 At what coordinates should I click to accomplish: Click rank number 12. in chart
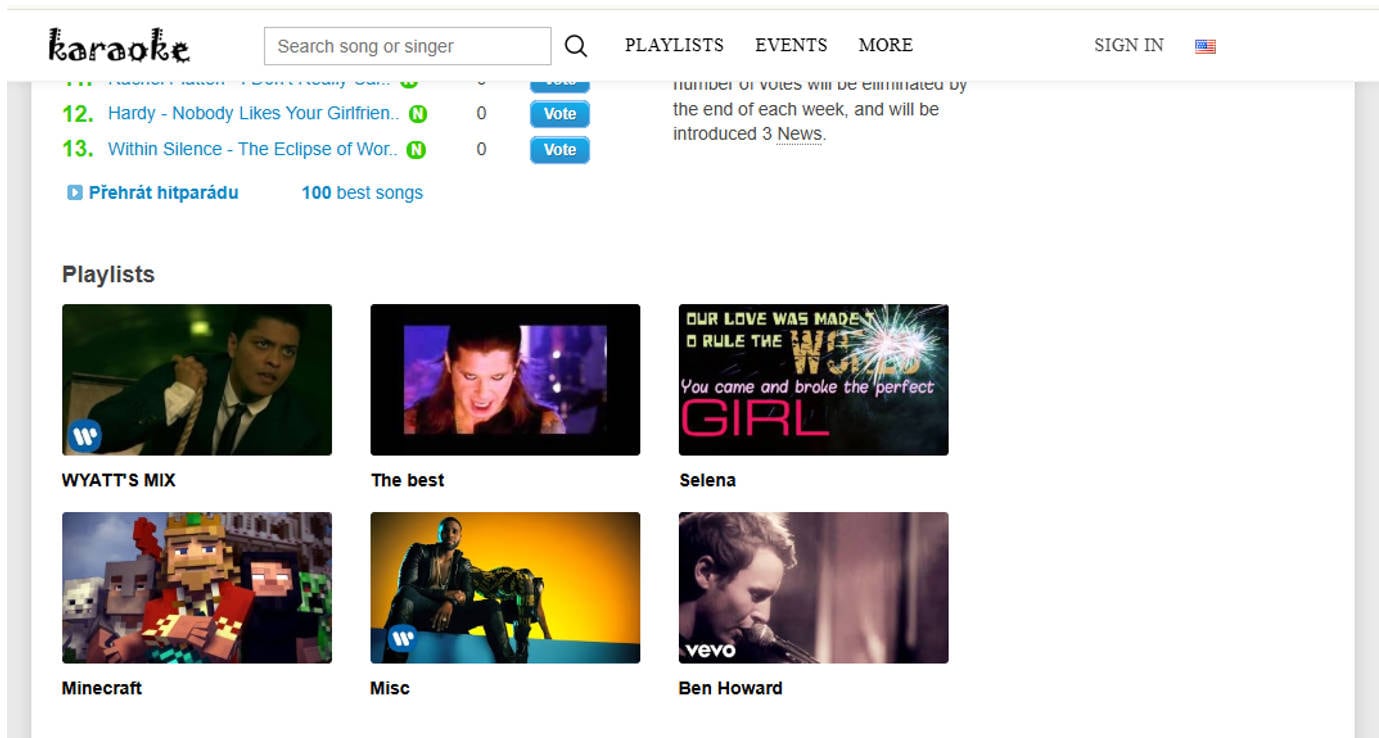pyautogui.click(x=78, y=114)
